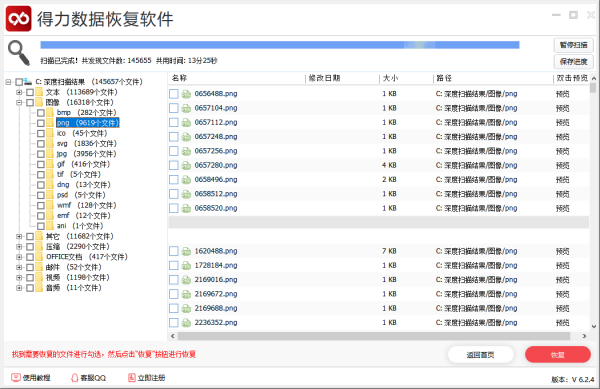Enable the checkbox for 2169016.png
This screenshot has width=600, height=389.
(x=174, y=280)
